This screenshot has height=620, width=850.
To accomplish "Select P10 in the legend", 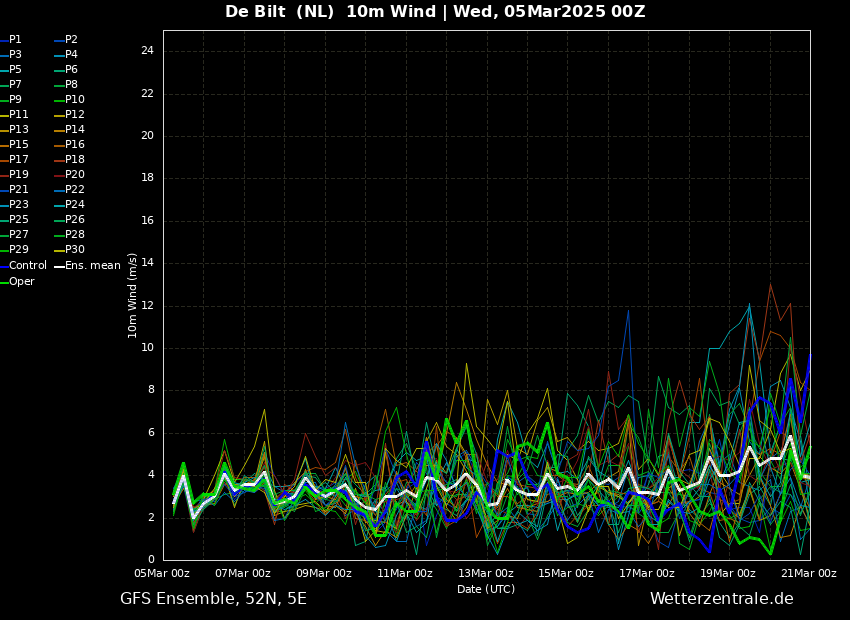I will [x=75, y=100].
